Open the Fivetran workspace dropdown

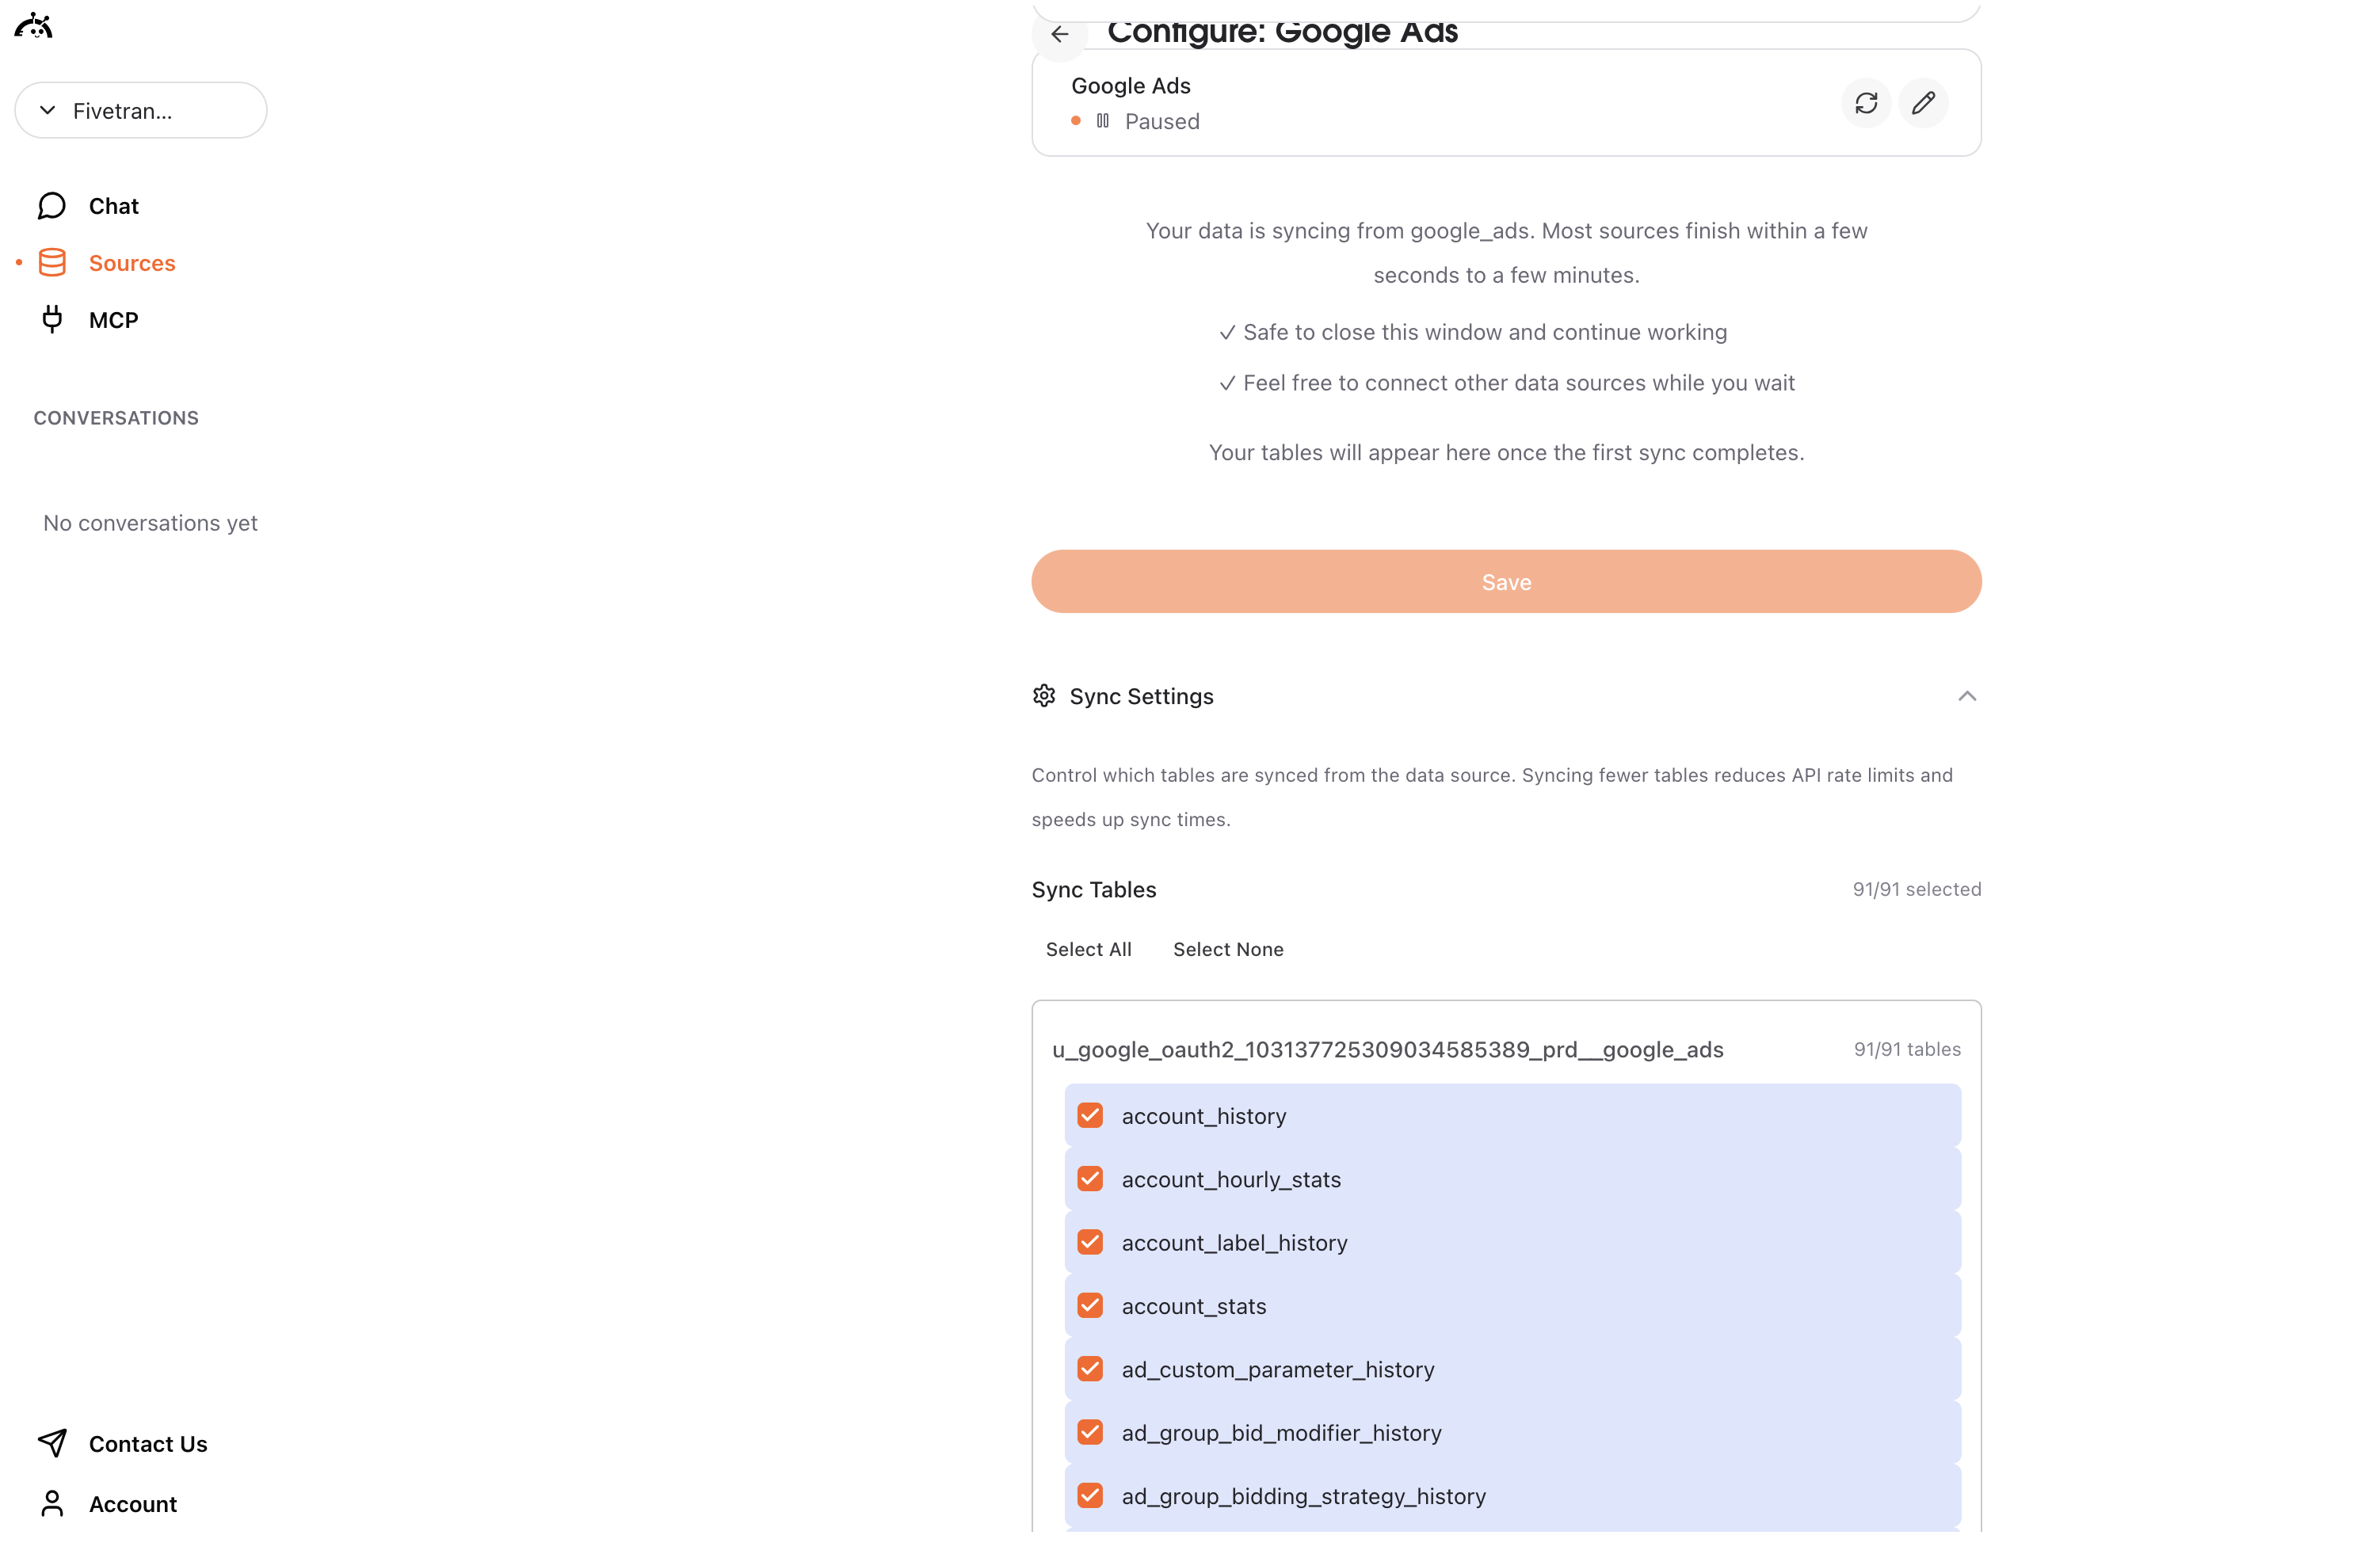pos(141,110)
